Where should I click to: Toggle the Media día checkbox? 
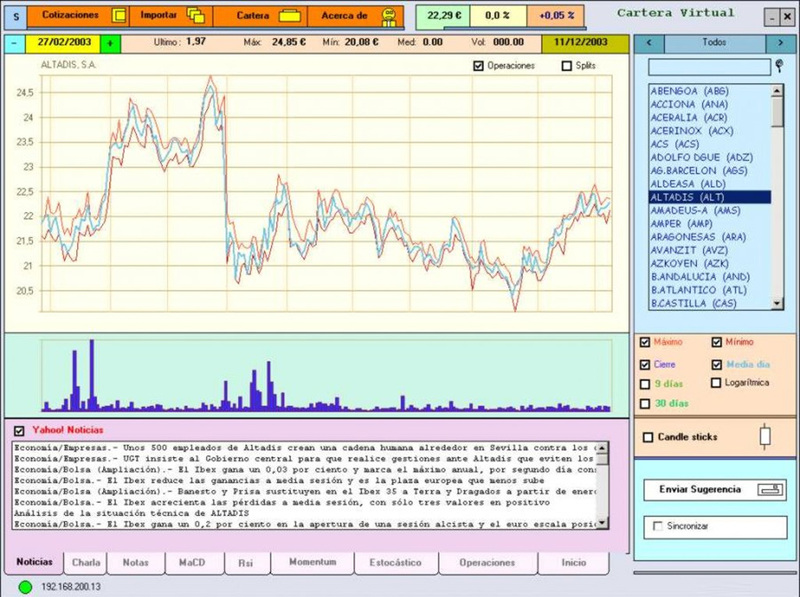coord(717,365)
